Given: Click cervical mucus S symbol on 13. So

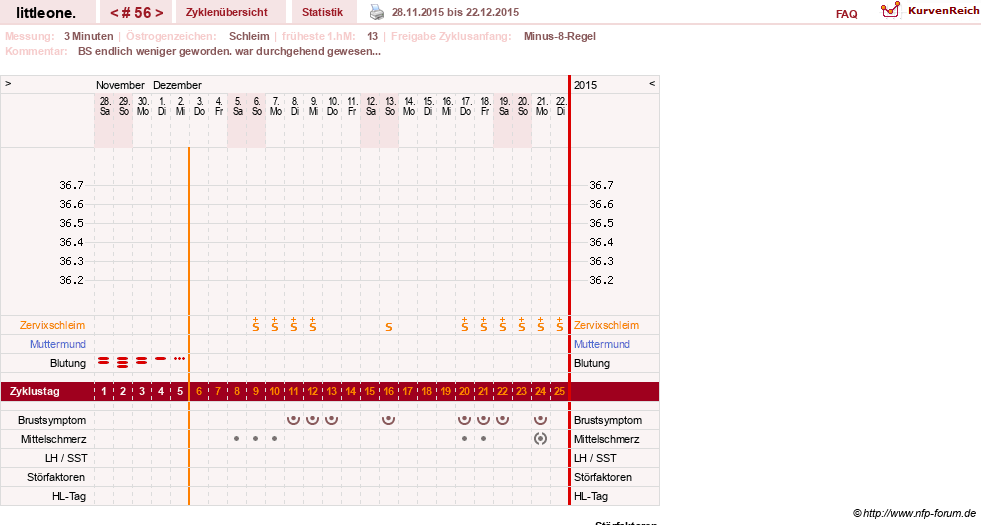Looking at the screenshot, I should click(389, 327).
